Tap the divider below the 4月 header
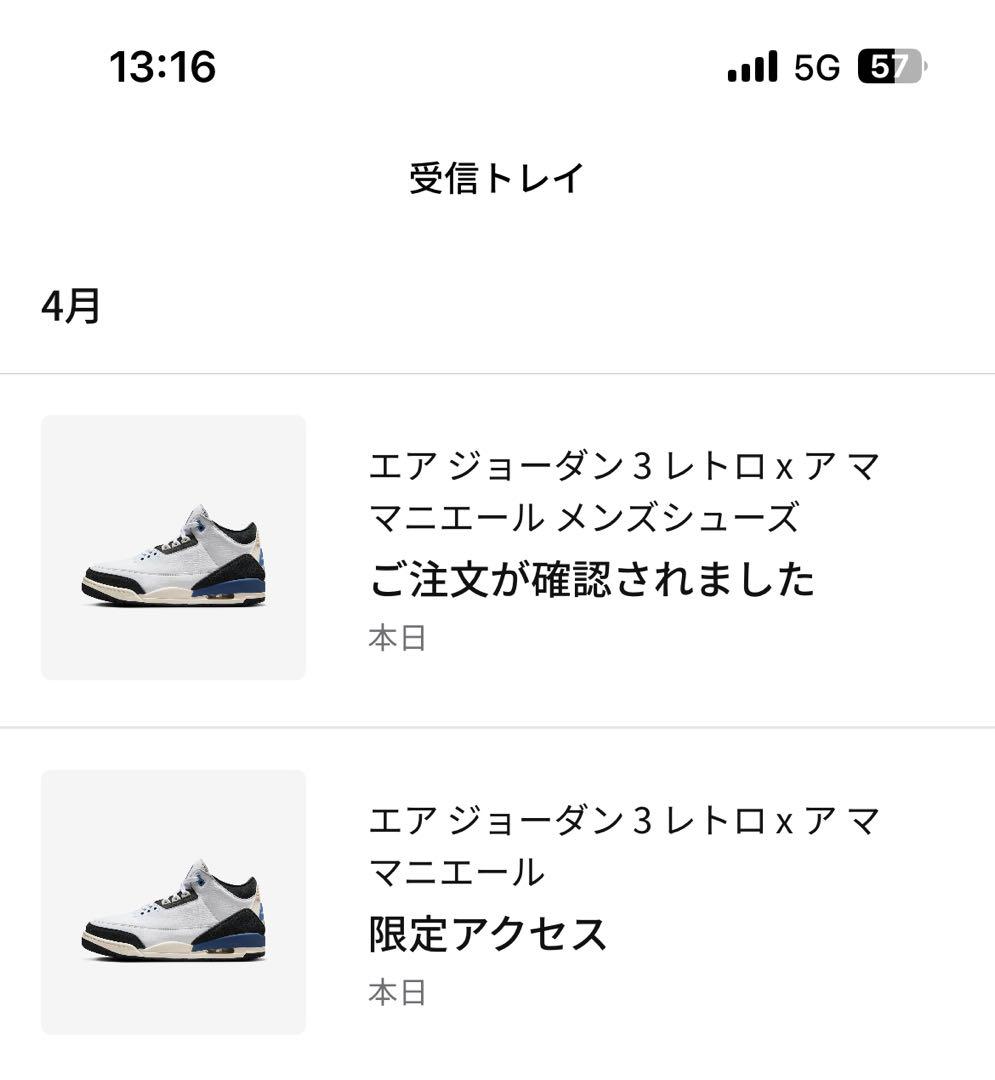This screenshot has height=1080, width=995. 497,374
